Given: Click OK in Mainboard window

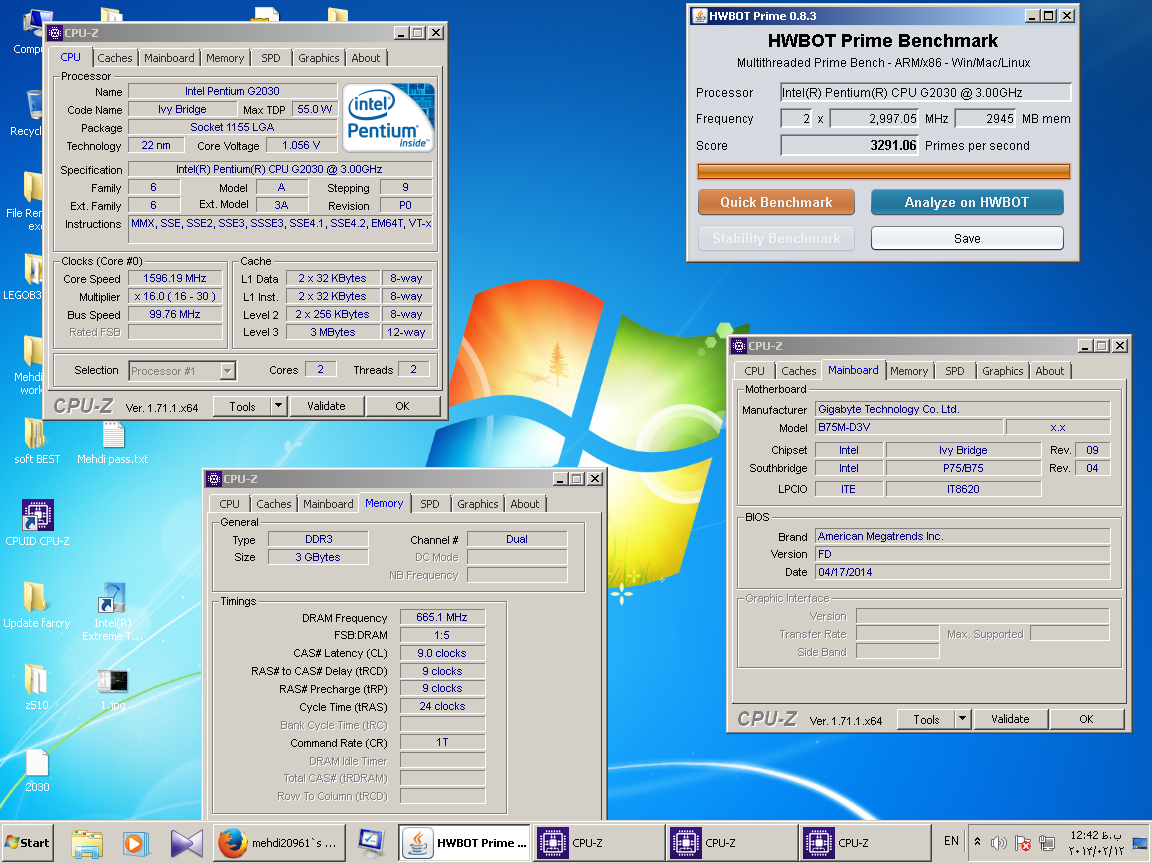Looking at the screenshot, I should click(x=1087, y=719).
